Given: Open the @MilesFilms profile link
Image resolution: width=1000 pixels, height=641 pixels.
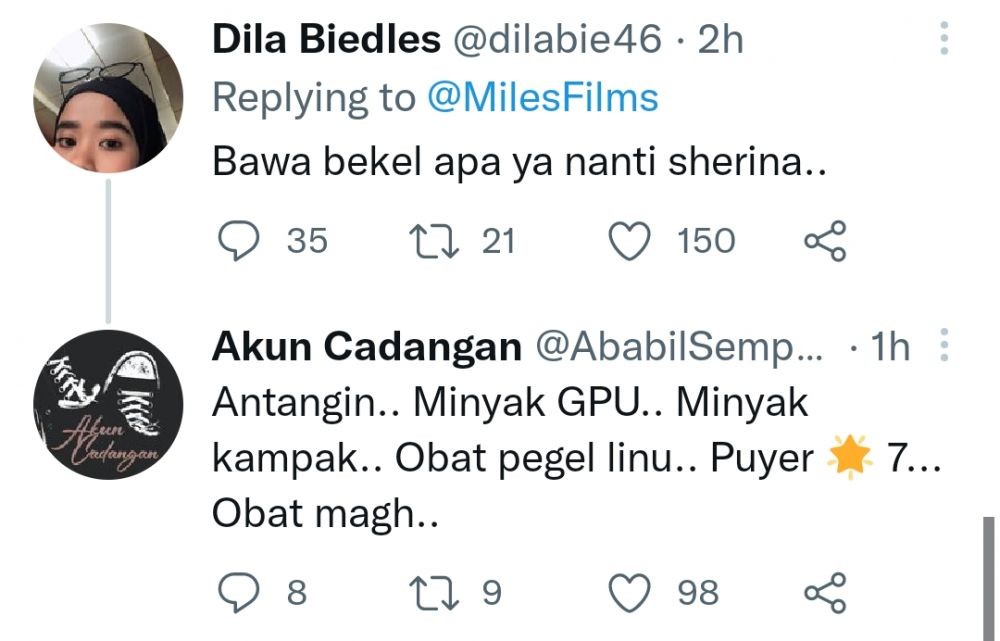Looking at the screenshot, I should tap(542, 98).
